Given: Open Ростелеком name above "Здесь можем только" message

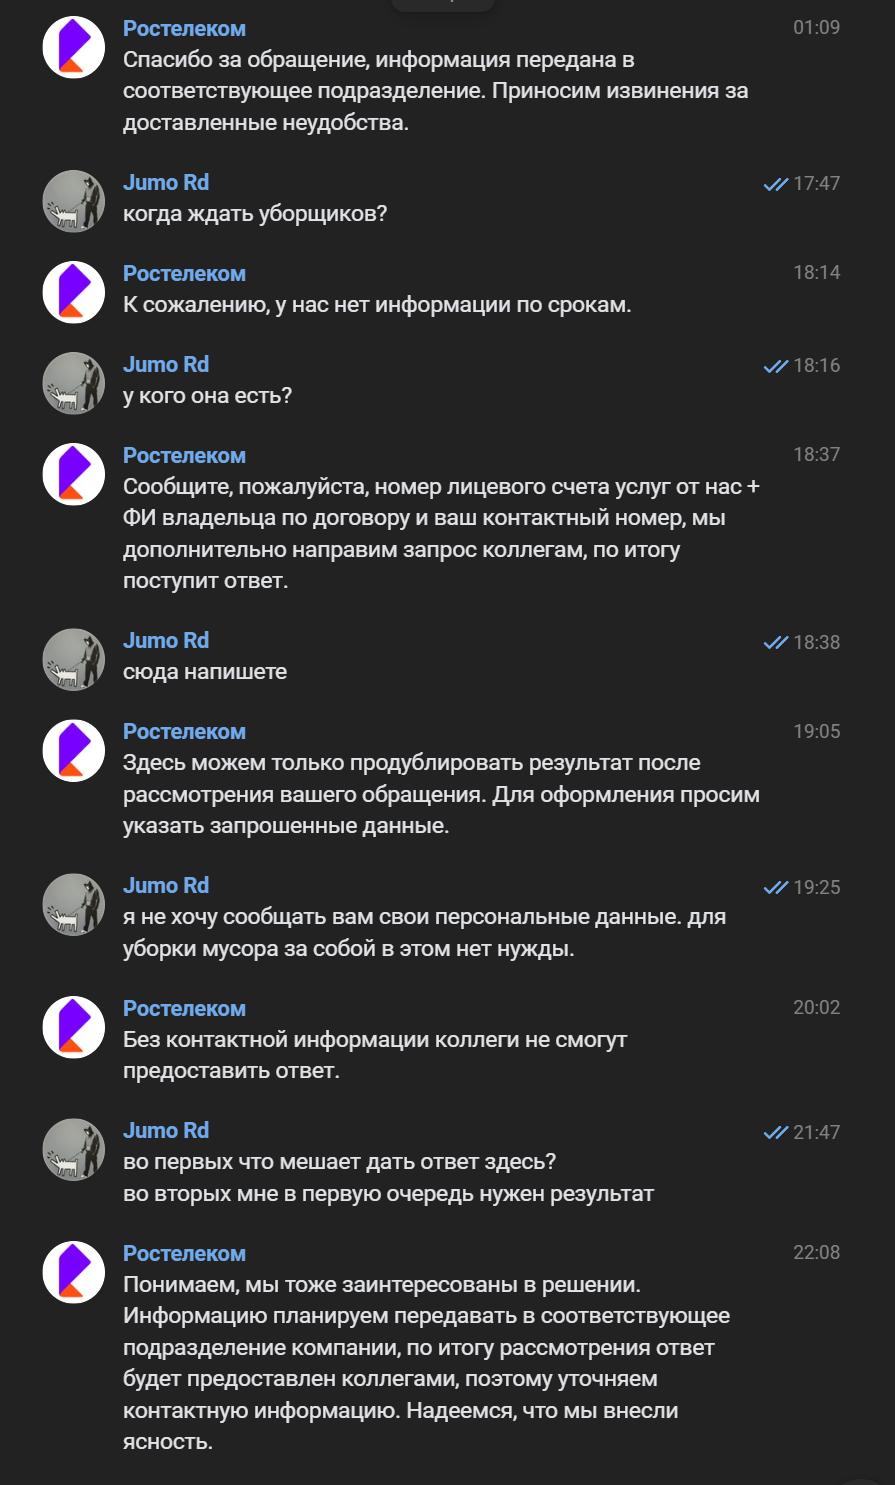Looking at the screenshot, I should 184,732.
